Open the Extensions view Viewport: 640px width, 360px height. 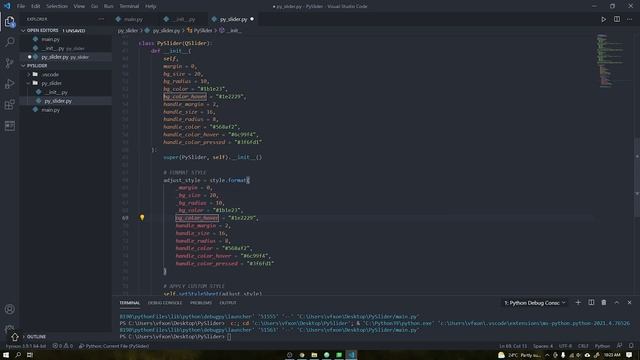(x=10, y=104)
